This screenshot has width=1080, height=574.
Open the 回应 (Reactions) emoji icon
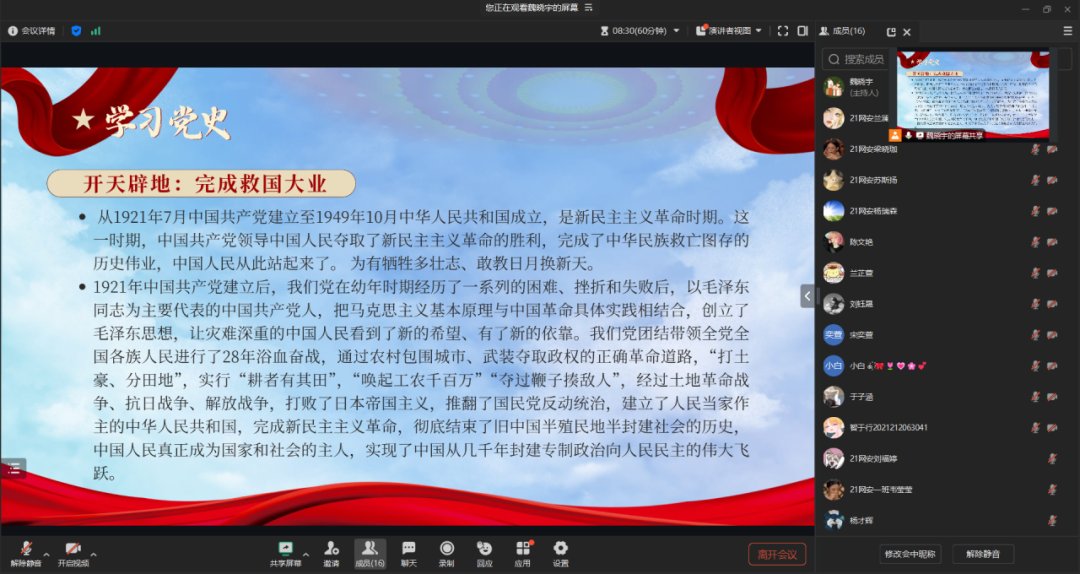(x=484, y=552)
